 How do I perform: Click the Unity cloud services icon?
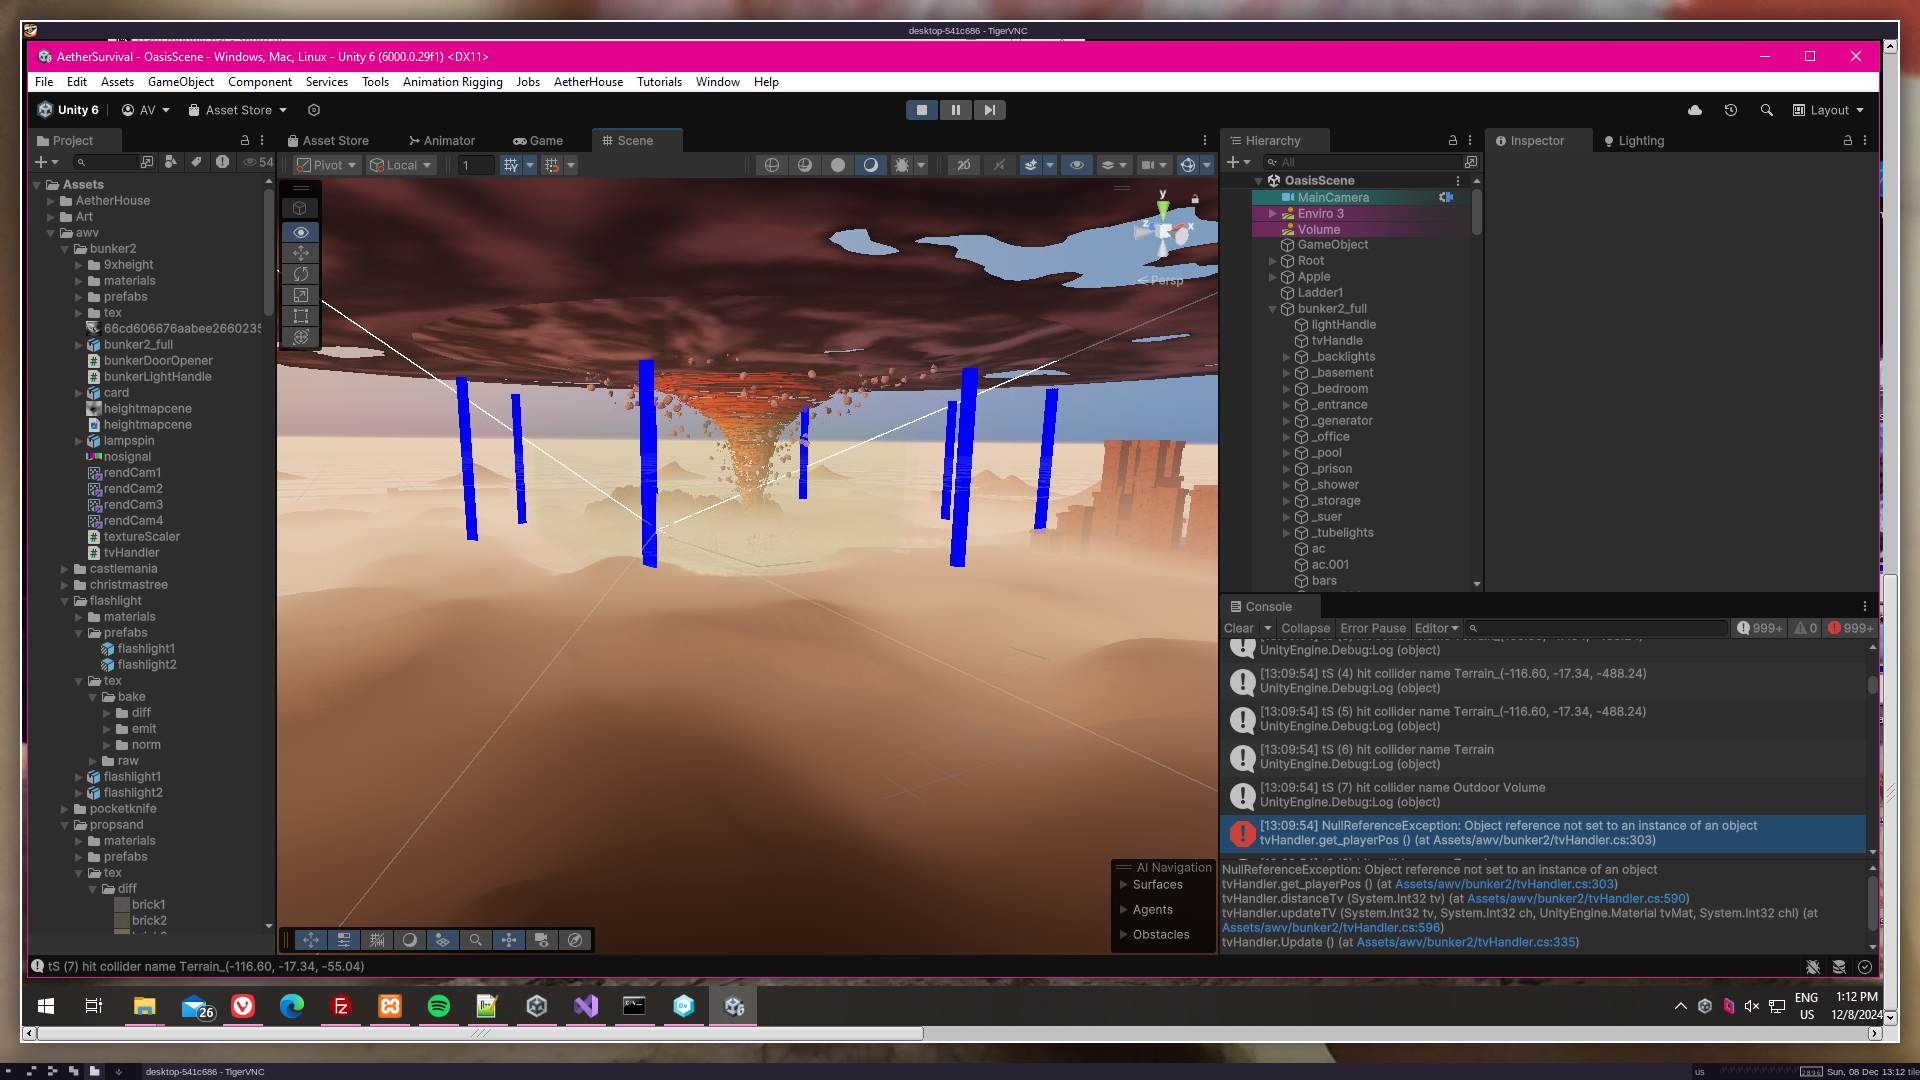click(1694, 110)
